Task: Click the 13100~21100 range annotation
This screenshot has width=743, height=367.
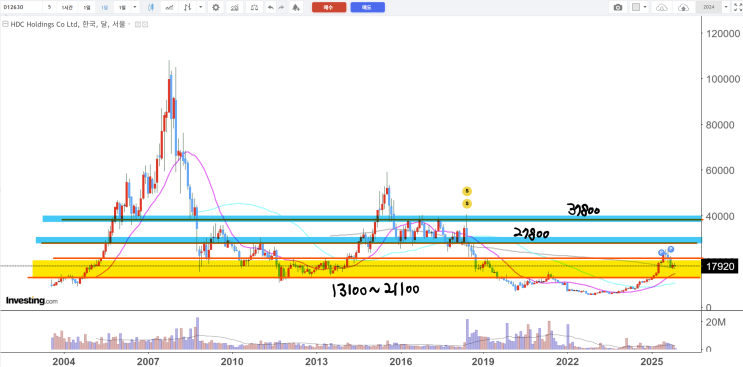Action: click(x=376, y=289)
